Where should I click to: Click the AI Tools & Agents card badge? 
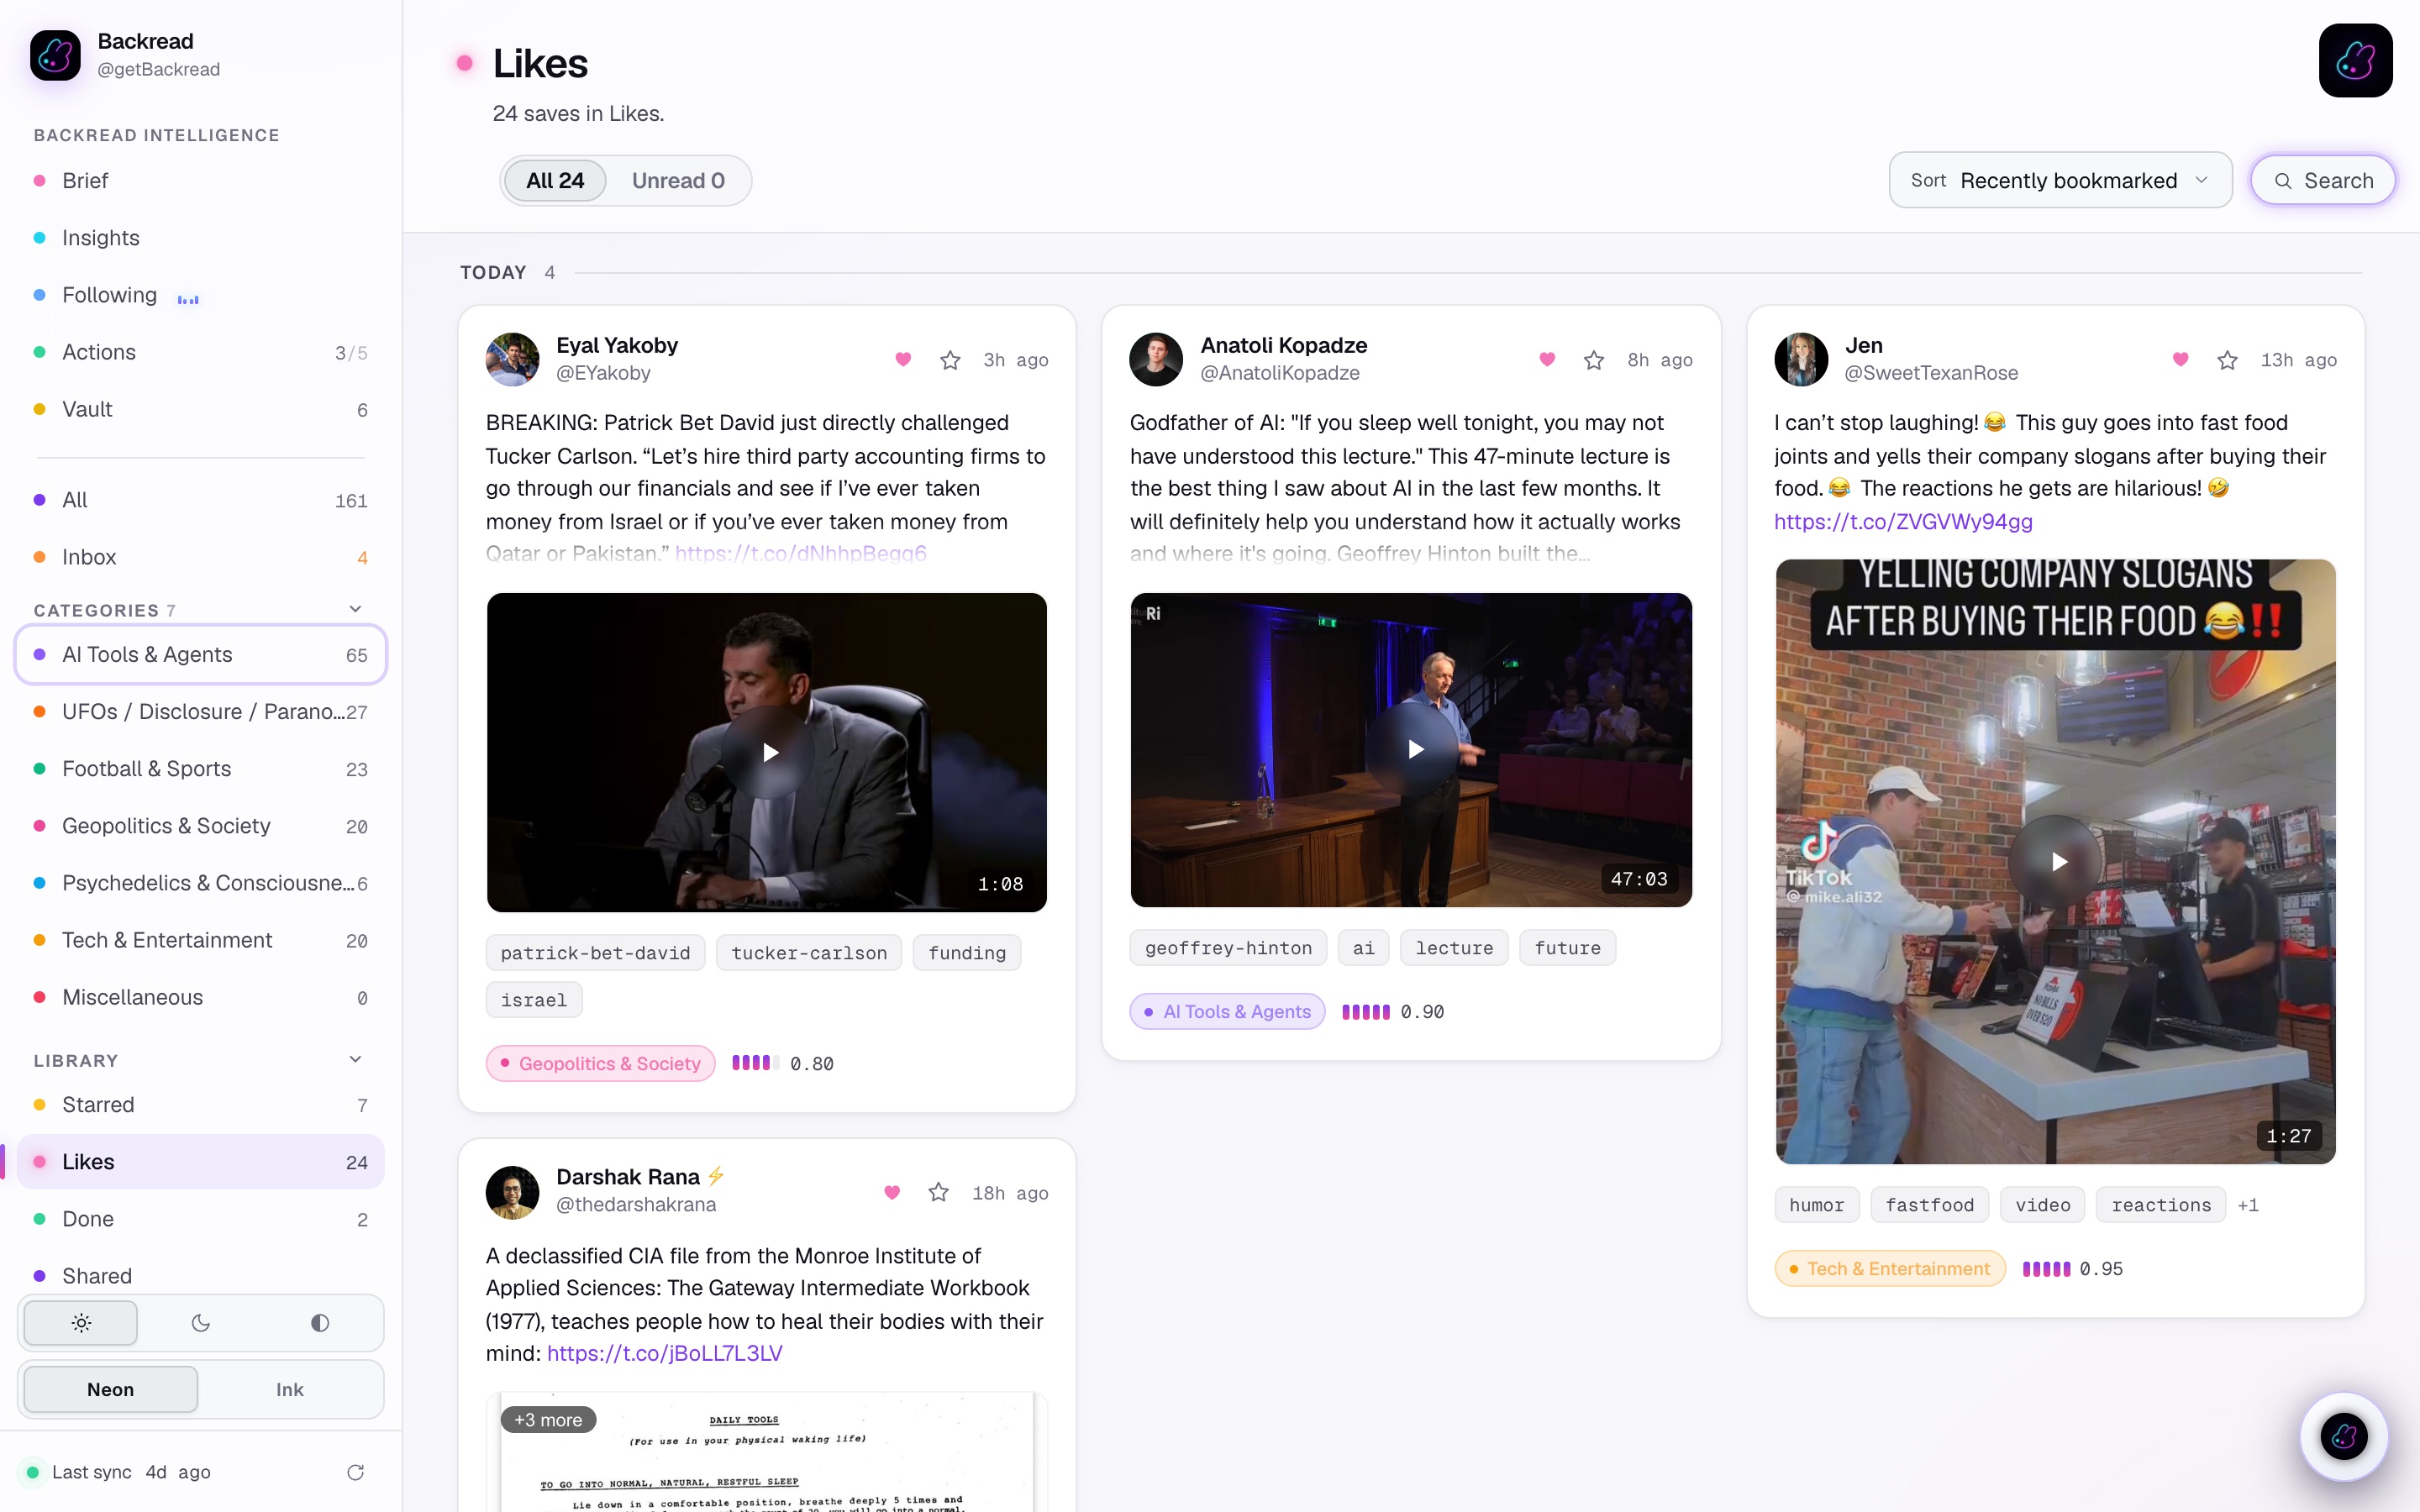pyautogui.click(x=1227, y=1011)
